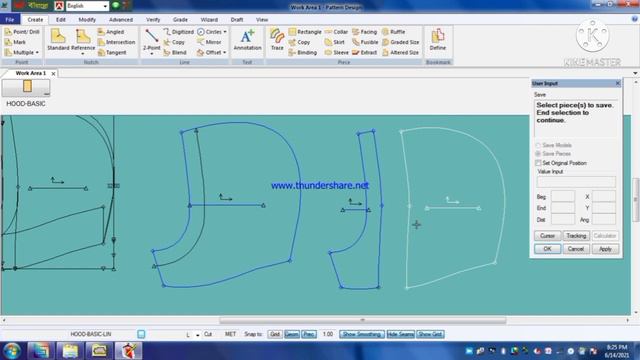Select the Binding piece tool

tap(303, 53)
